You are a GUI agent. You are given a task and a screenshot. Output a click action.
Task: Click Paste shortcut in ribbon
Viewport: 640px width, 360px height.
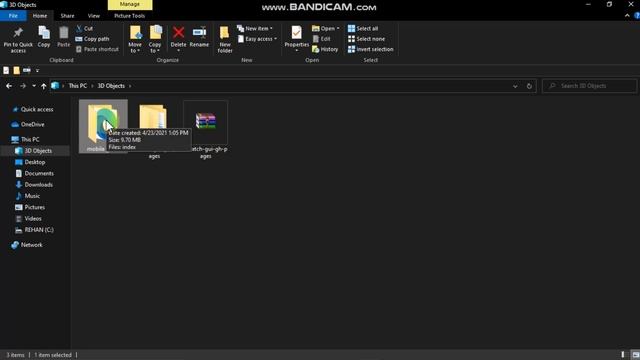pyautogui.click(x=97, y=49)
